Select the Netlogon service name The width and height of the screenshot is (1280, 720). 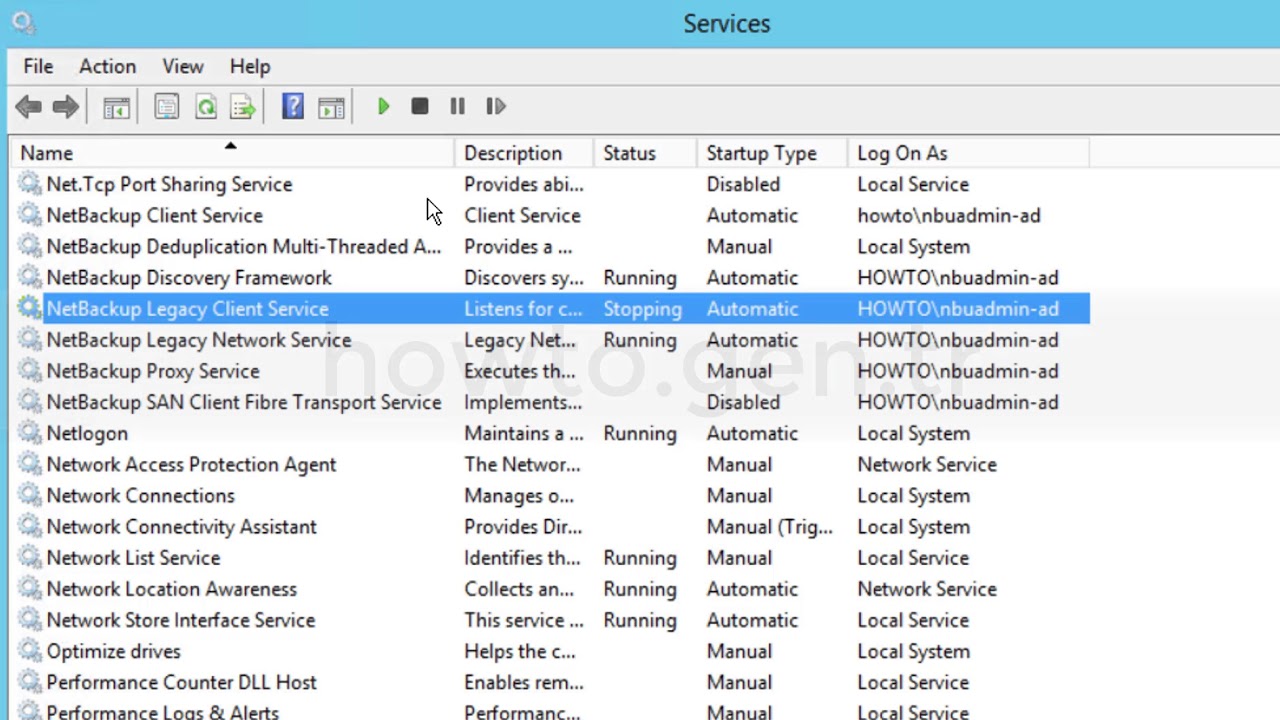click(x=87, y=433)
